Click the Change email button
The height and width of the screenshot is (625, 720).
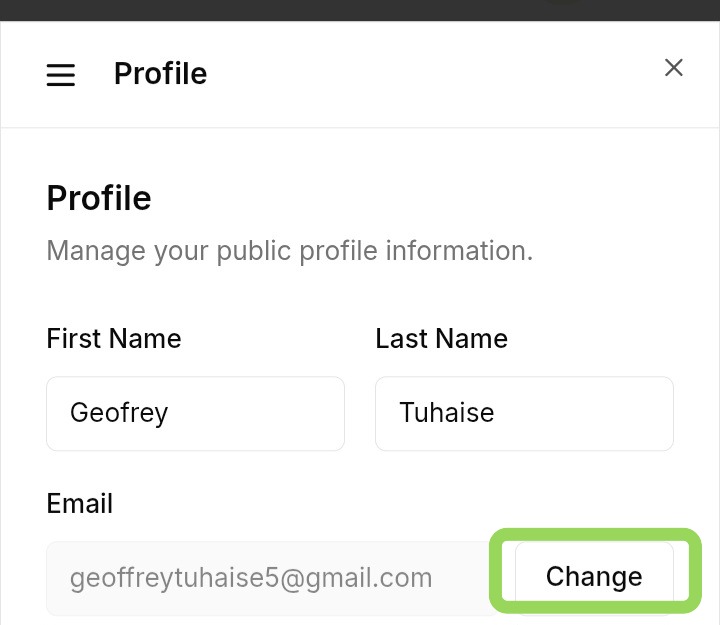click(x=594, y=576)
